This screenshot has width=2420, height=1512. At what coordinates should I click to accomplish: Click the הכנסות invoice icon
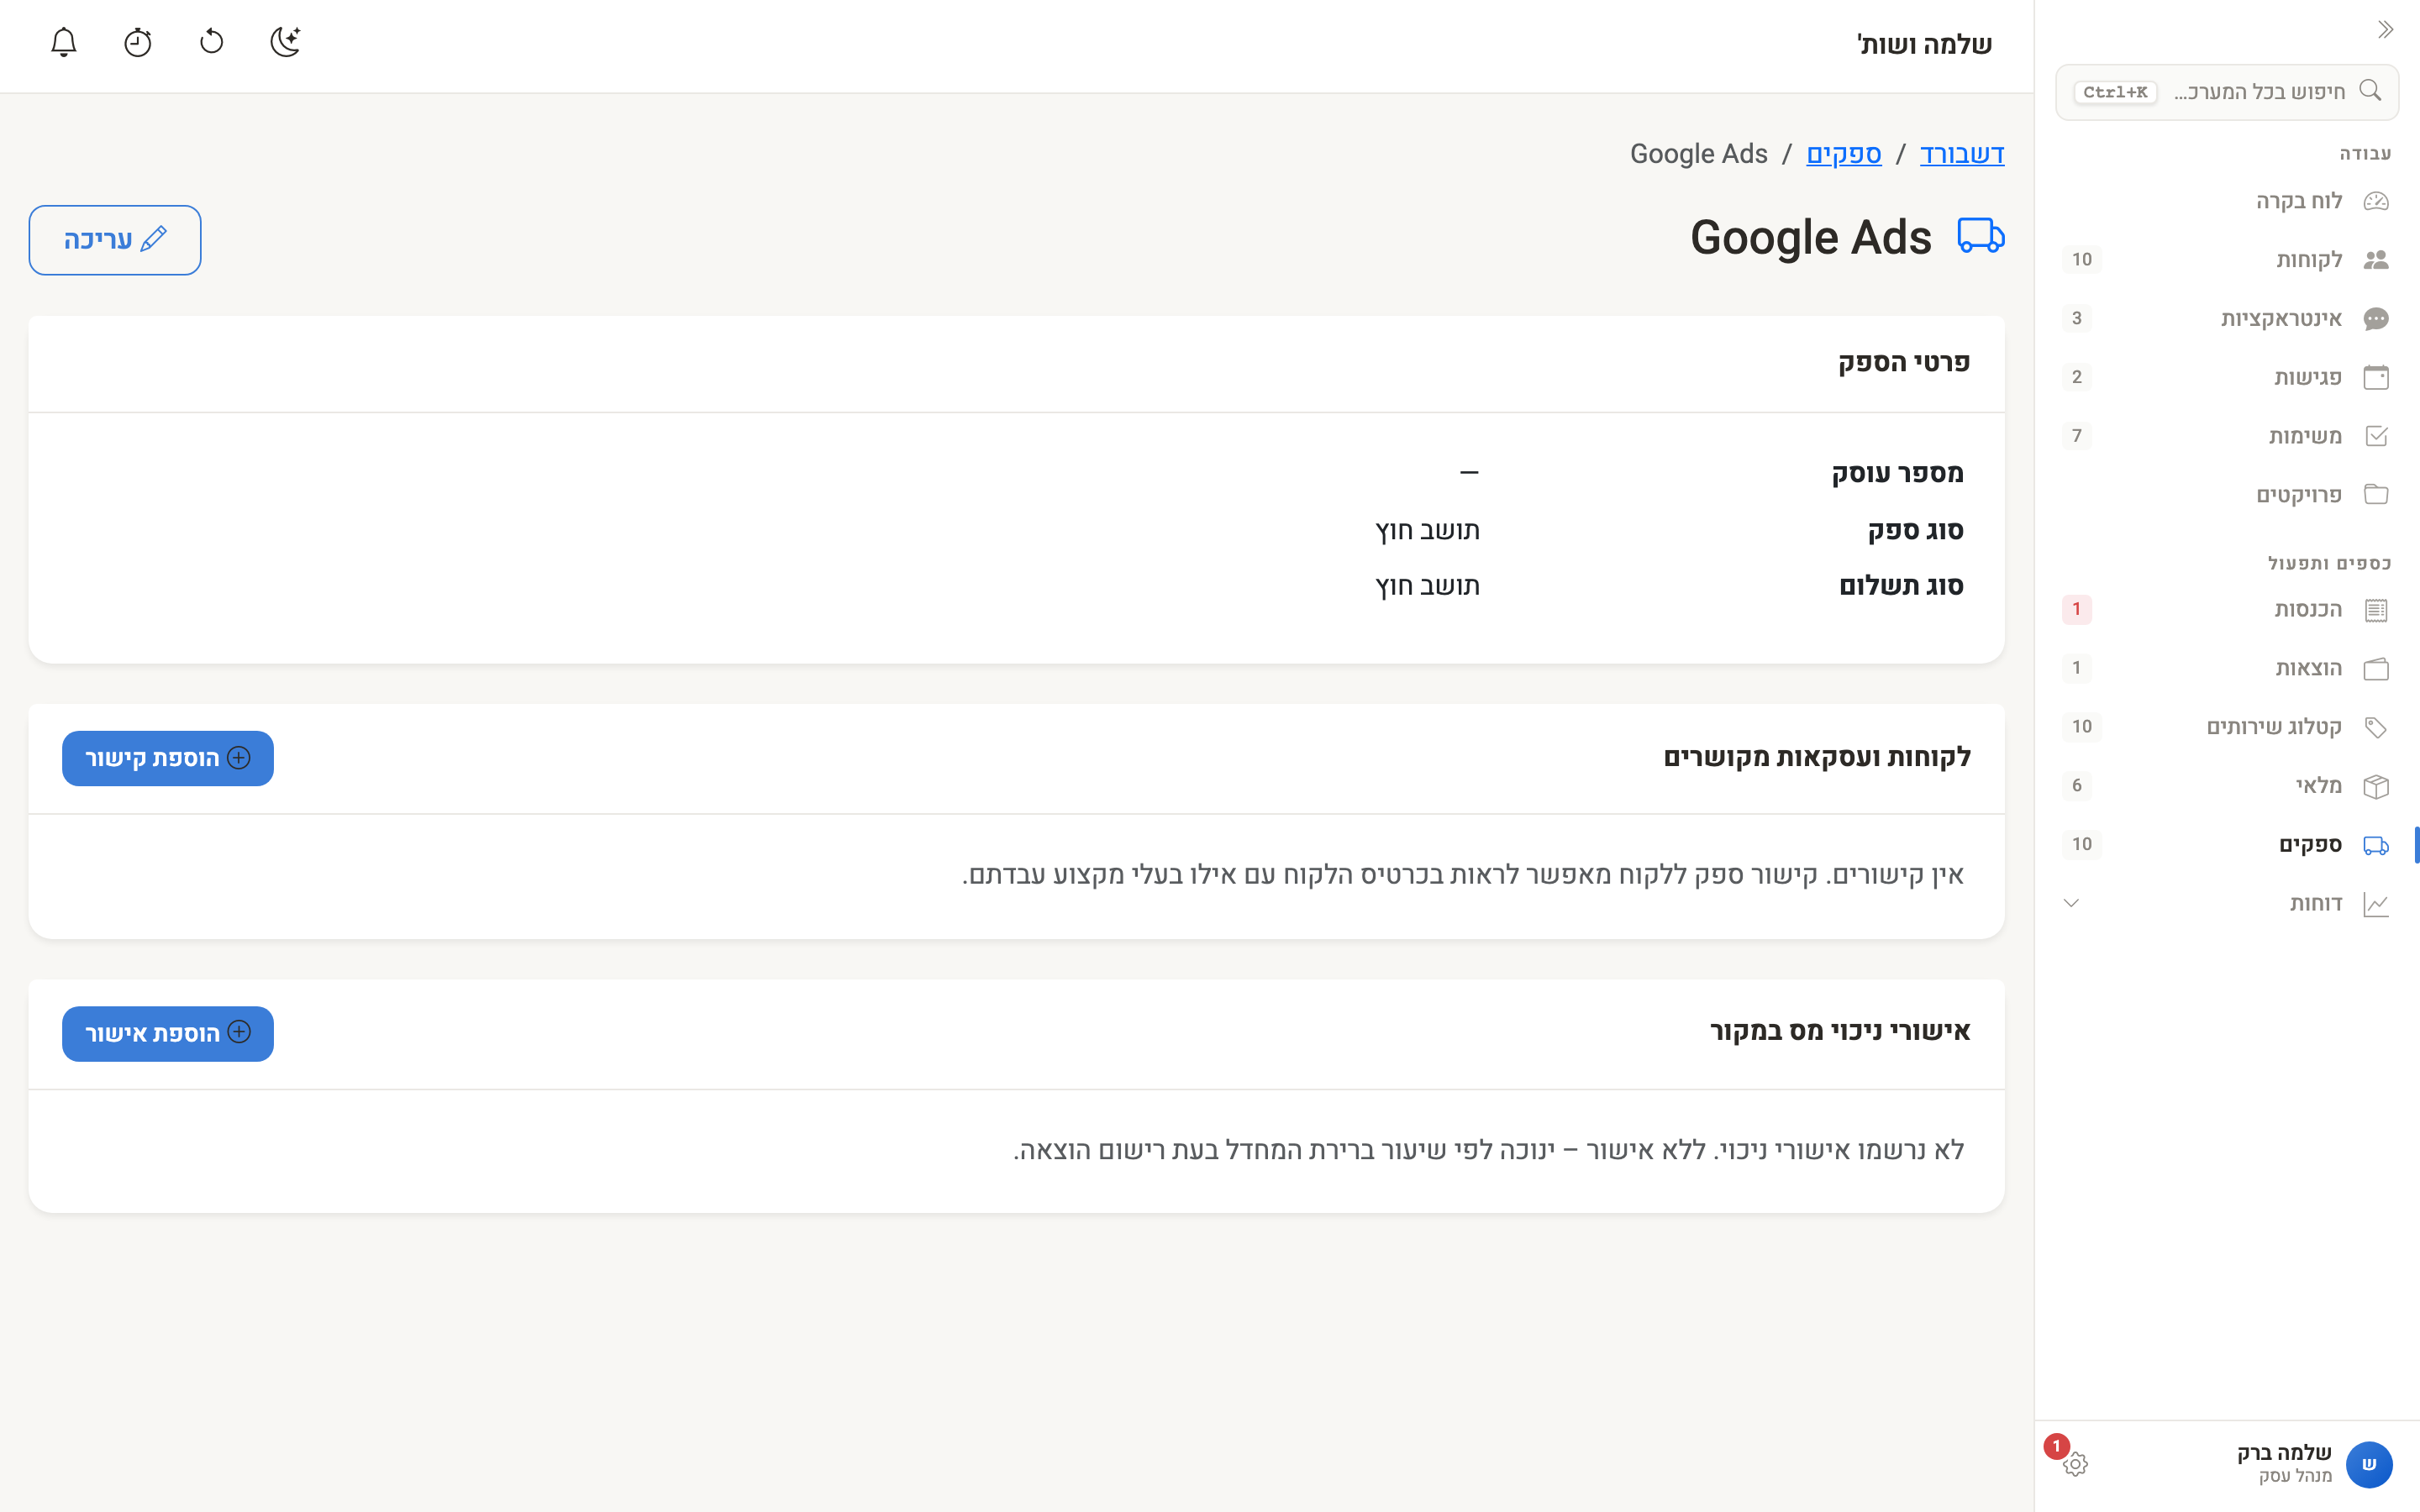2376,610
